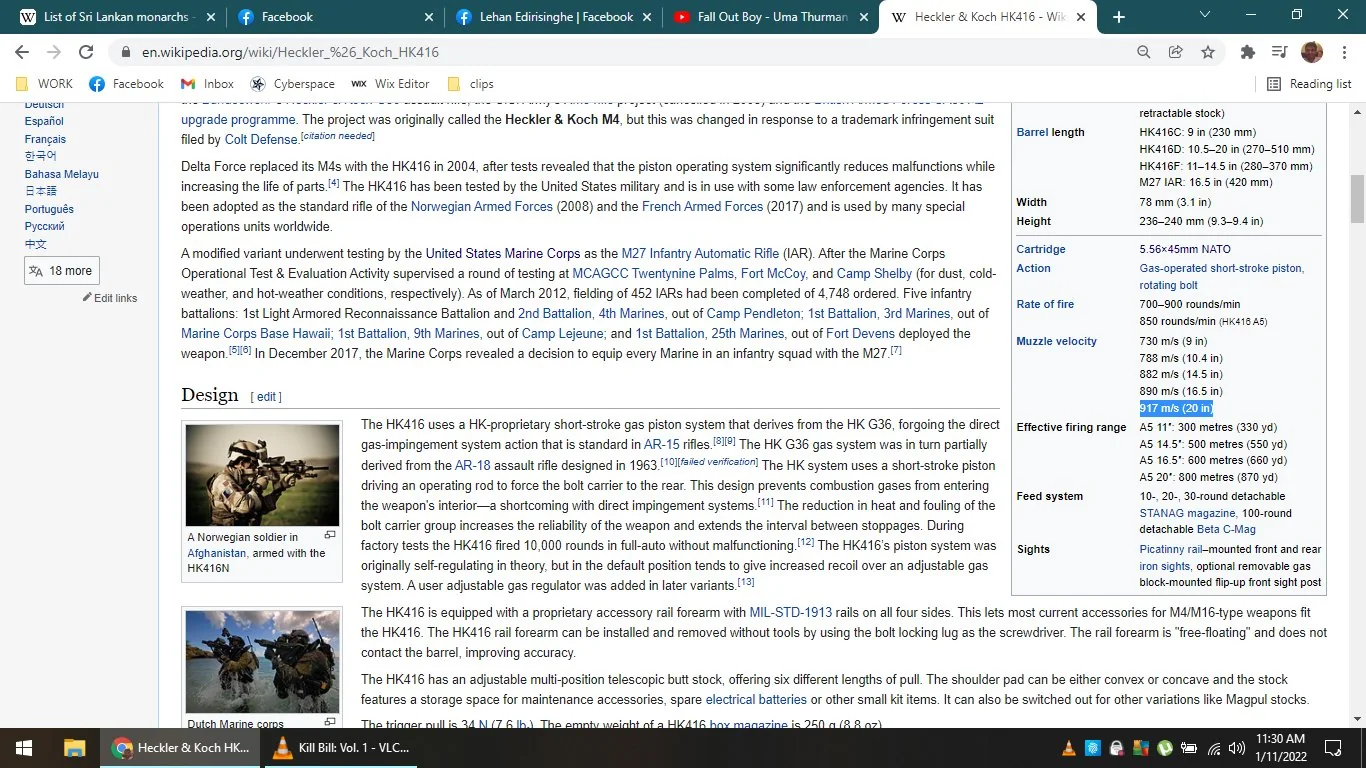Open the Chrome profile avatar
The image size is (1366, 768).
tap(1312, 52)
